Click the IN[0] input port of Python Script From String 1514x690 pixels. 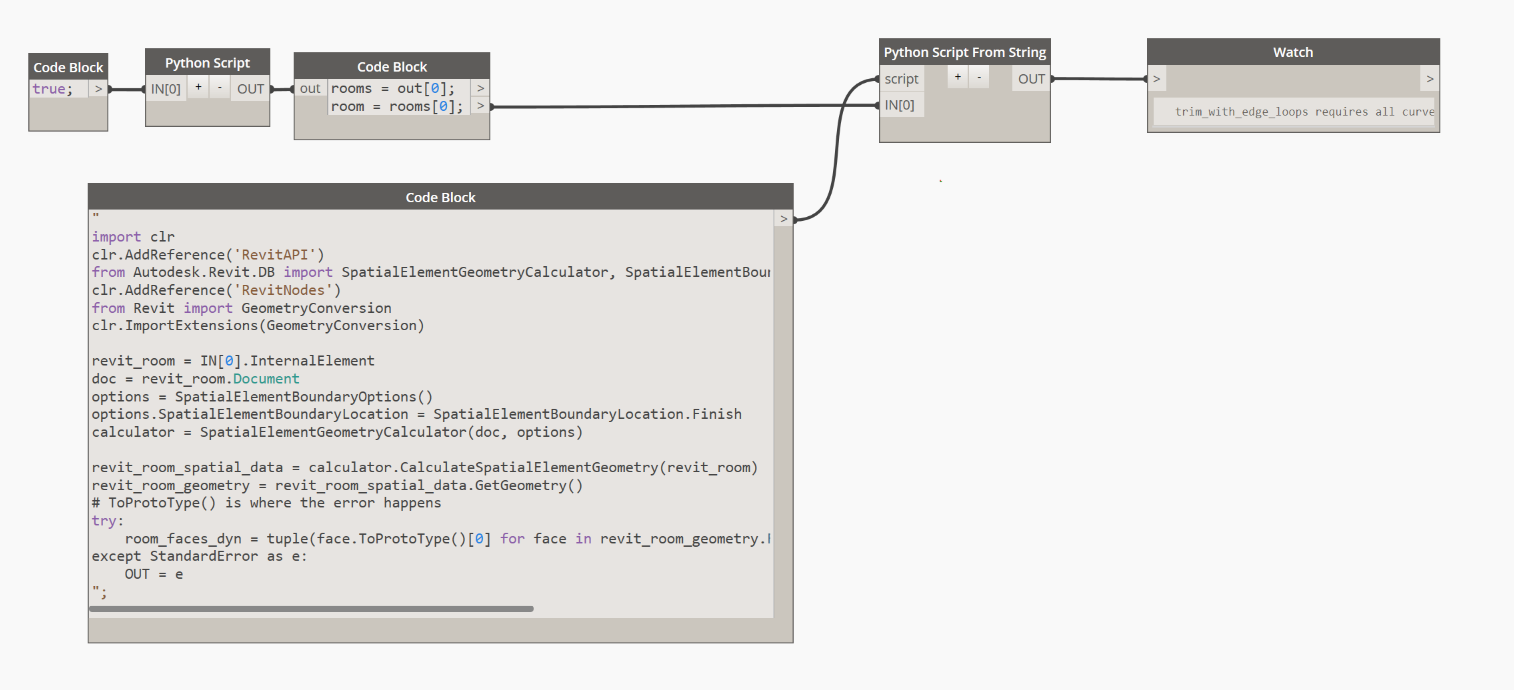click(900, 104)
